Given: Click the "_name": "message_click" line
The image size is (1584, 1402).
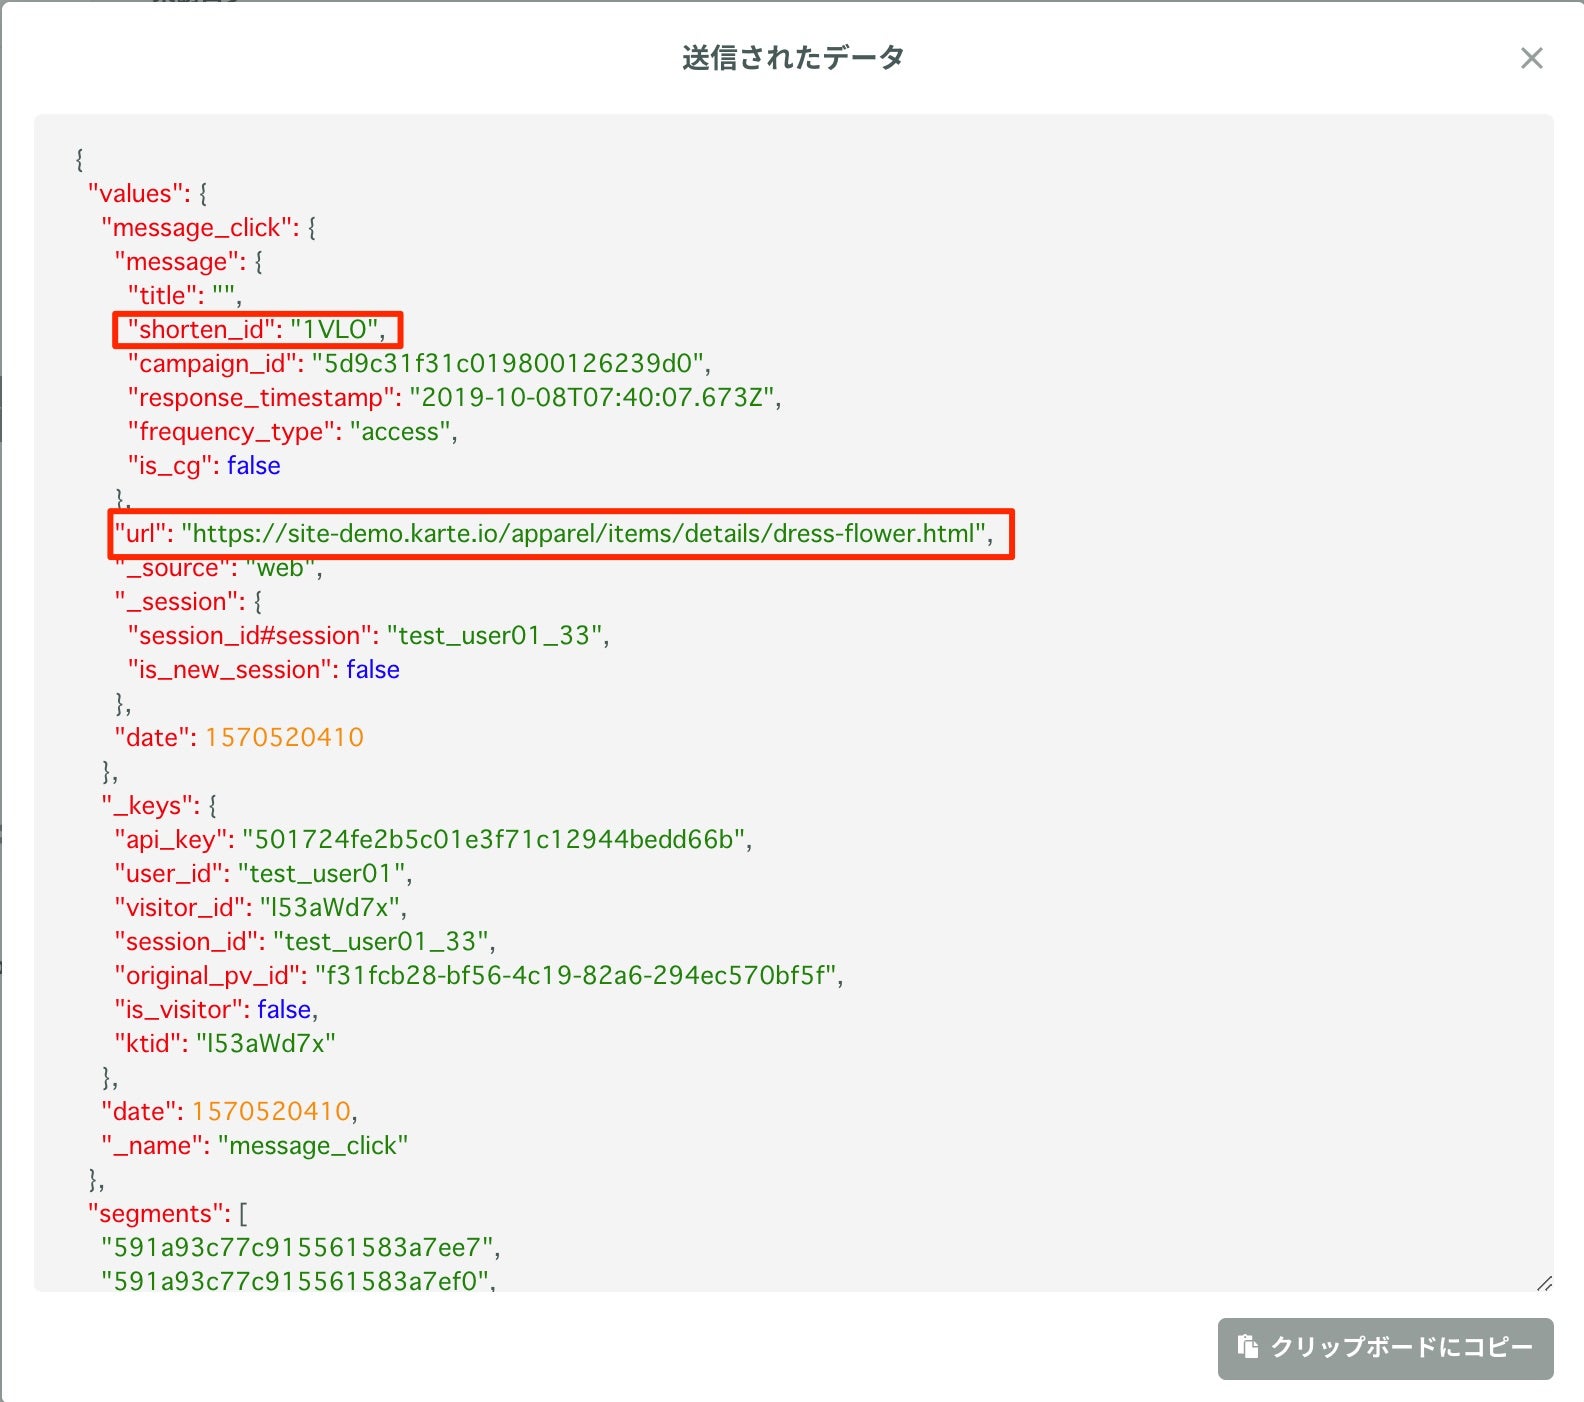Looking at the screenshot, I should [x=254, y=1145].
